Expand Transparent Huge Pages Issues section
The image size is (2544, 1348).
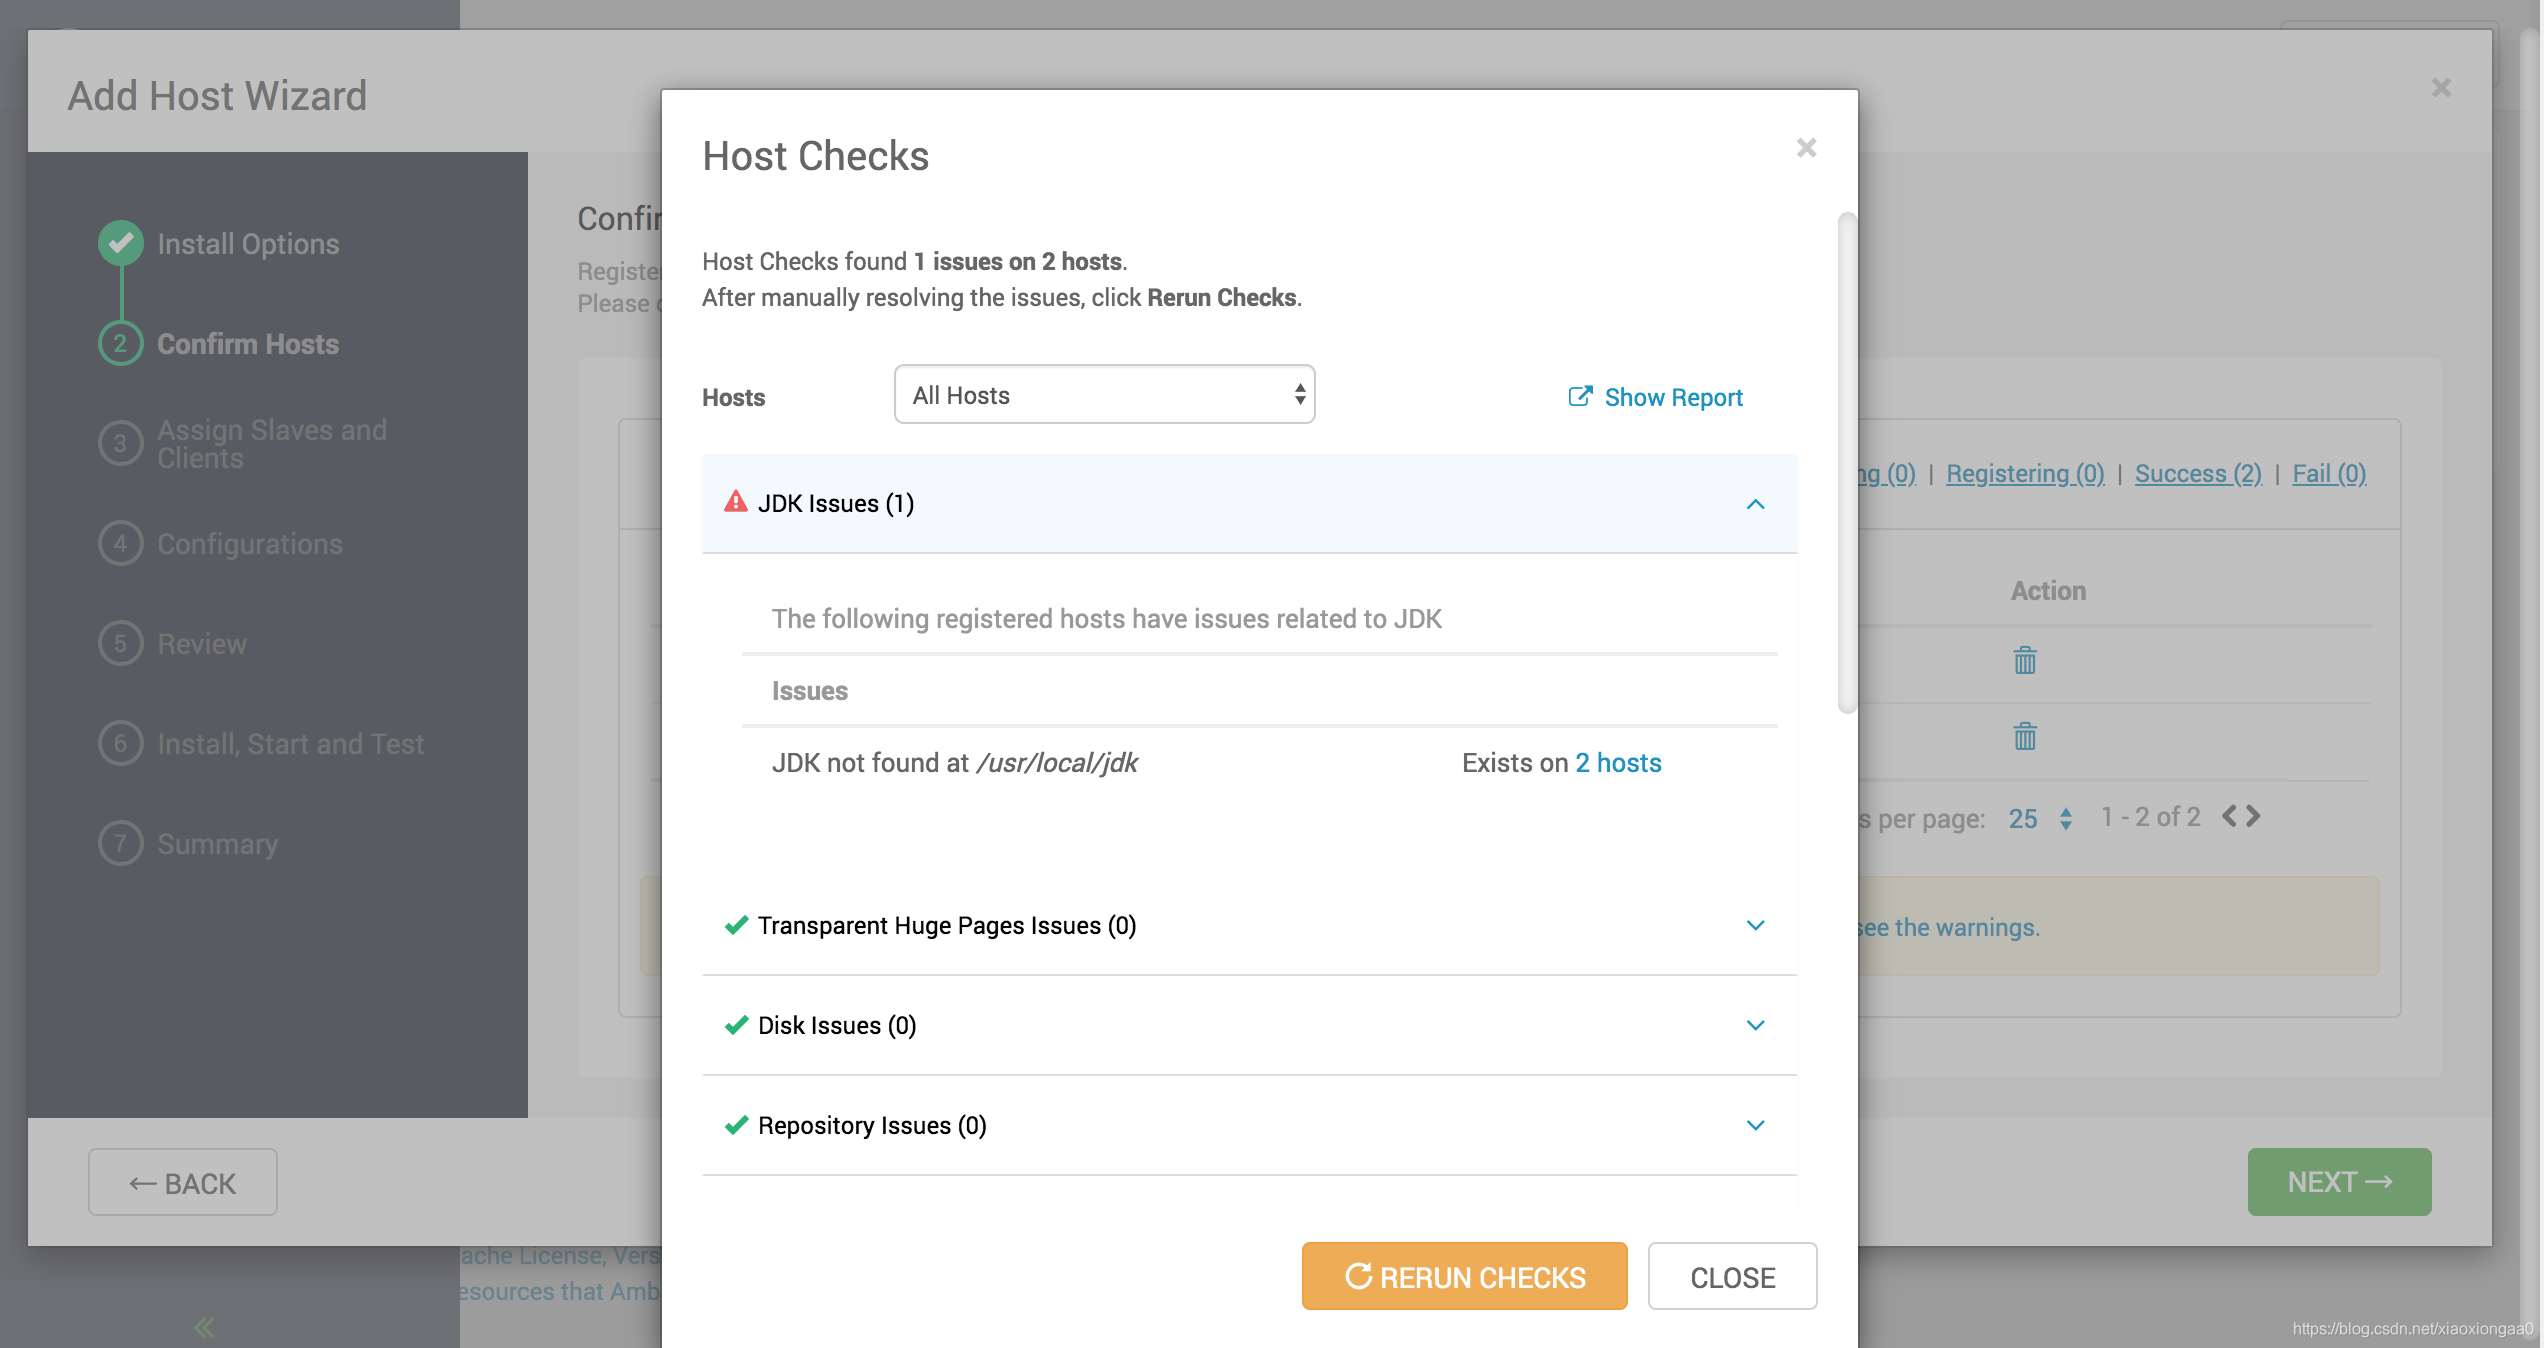pyautogui.click(x=1755, y=925)
